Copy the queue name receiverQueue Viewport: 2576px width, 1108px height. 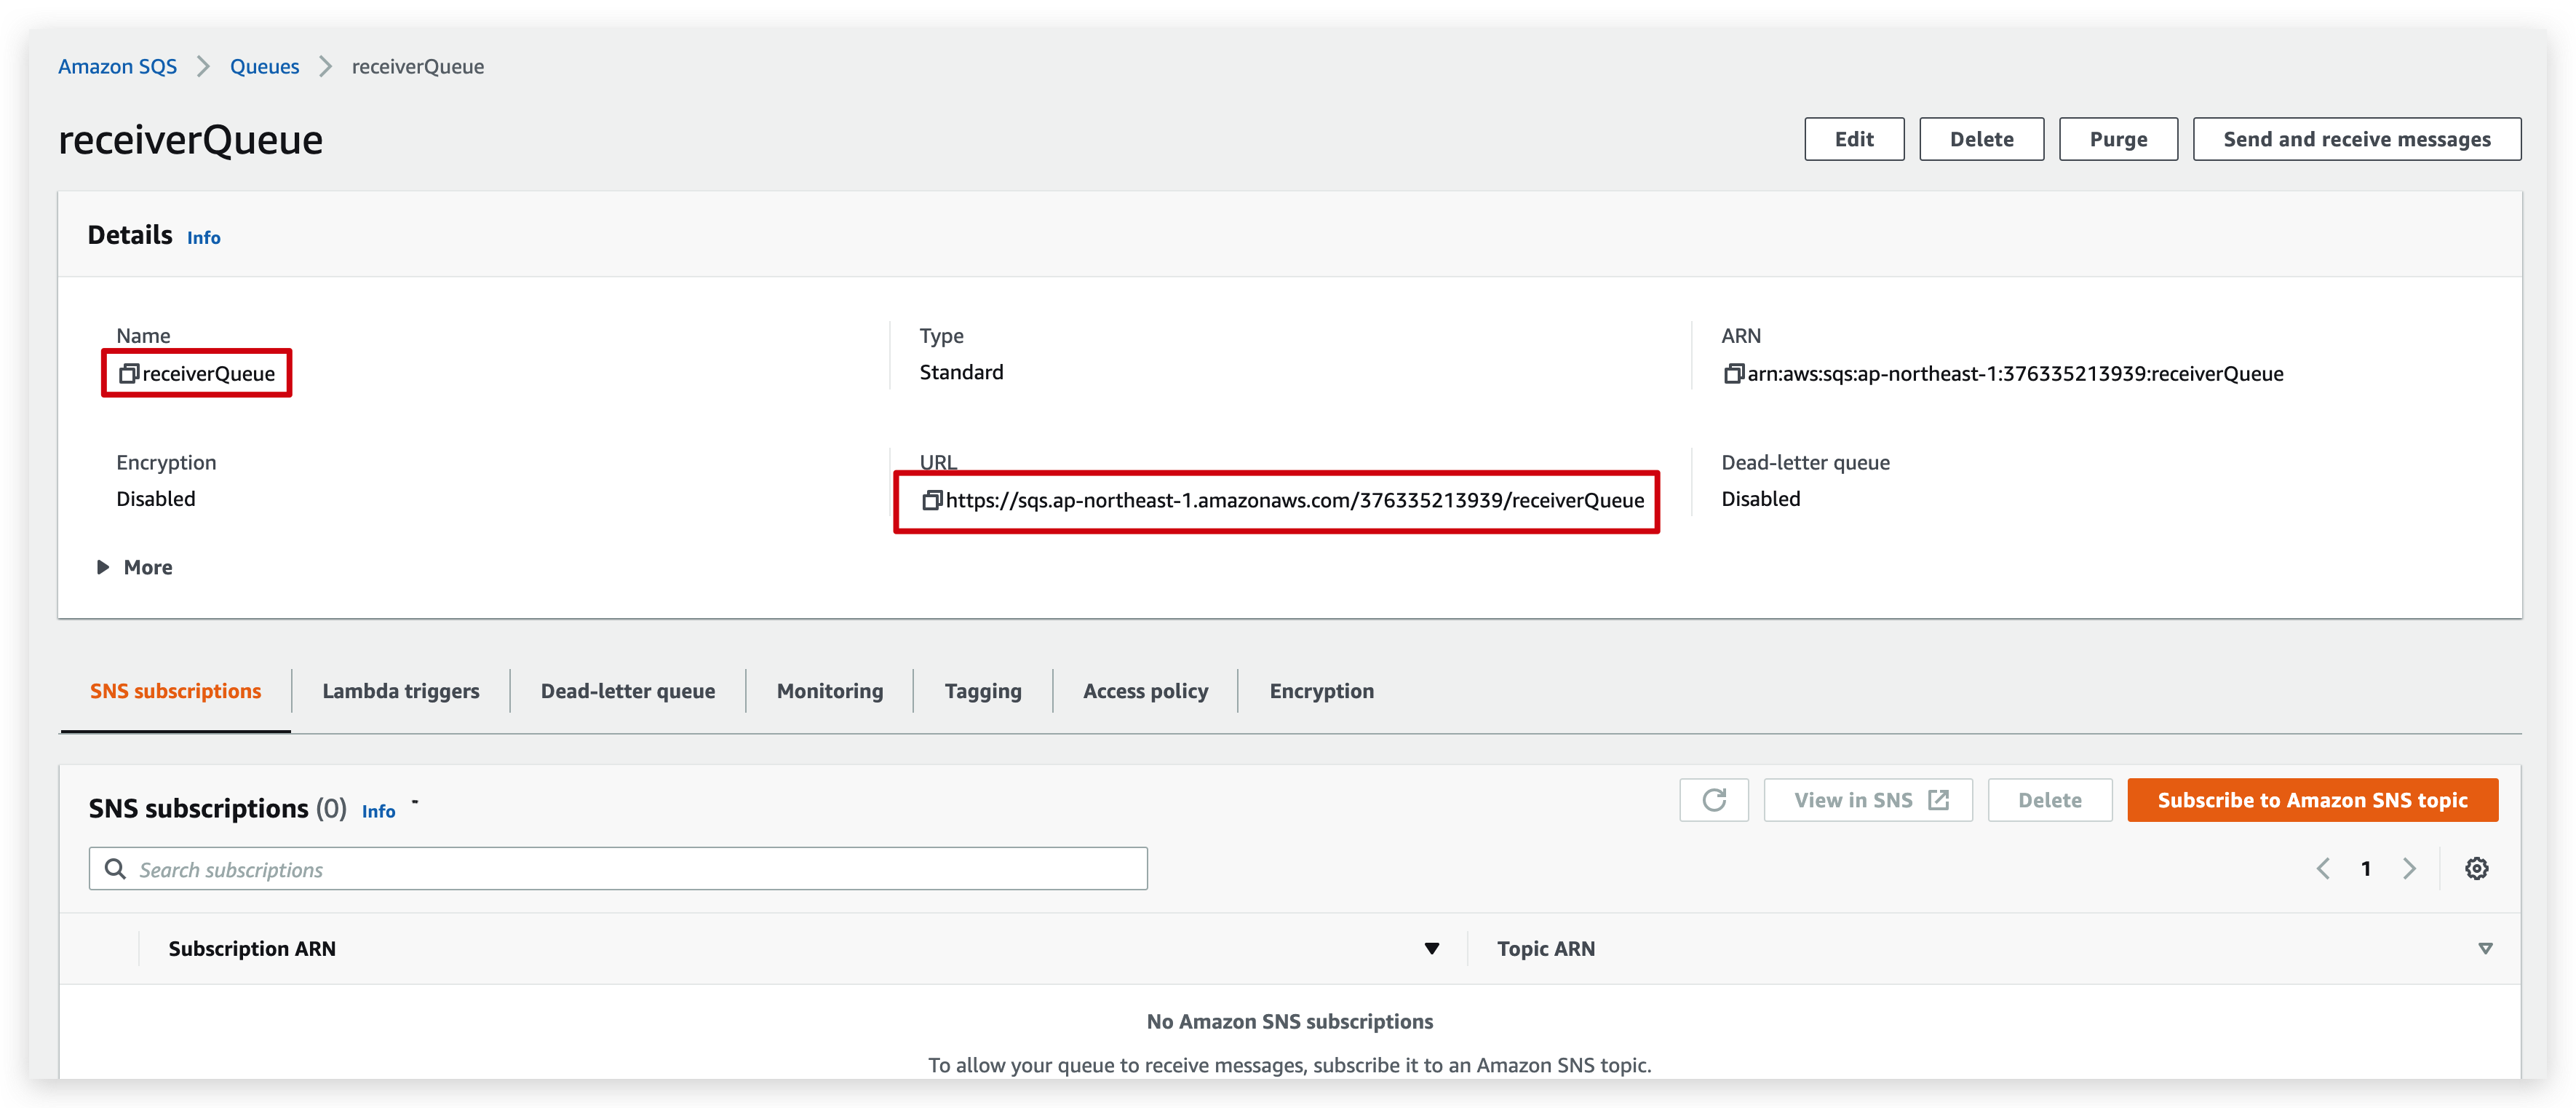(128, 373)
